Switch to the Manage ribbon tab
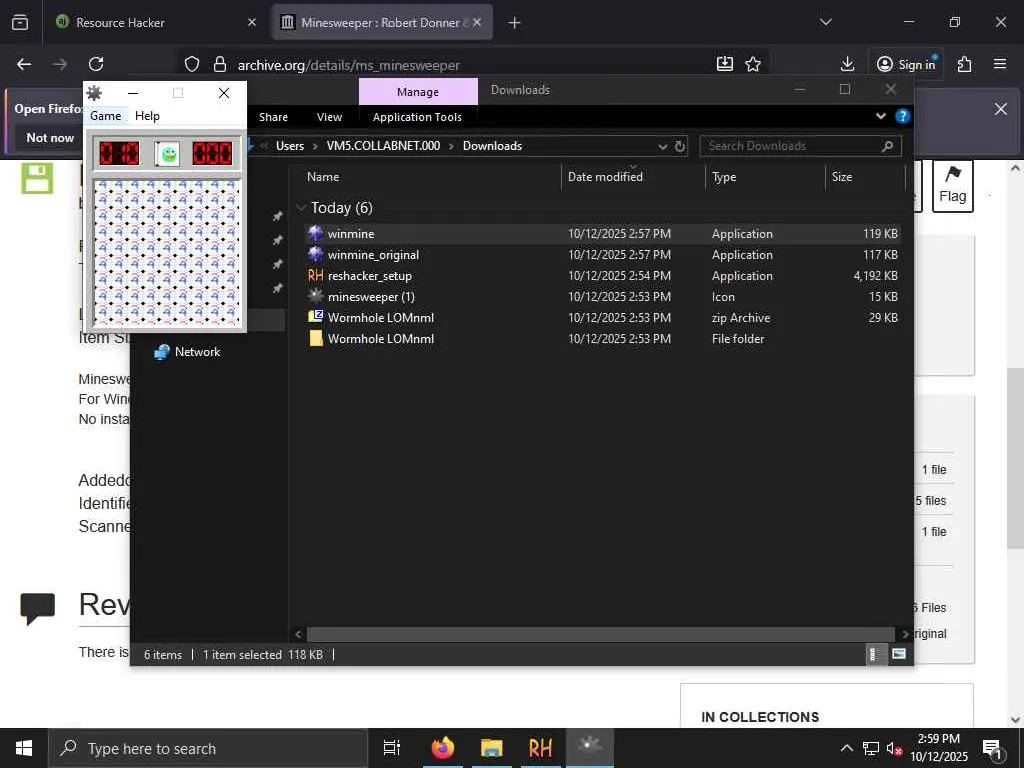The image size is (1024, 768). pos(418,92)
